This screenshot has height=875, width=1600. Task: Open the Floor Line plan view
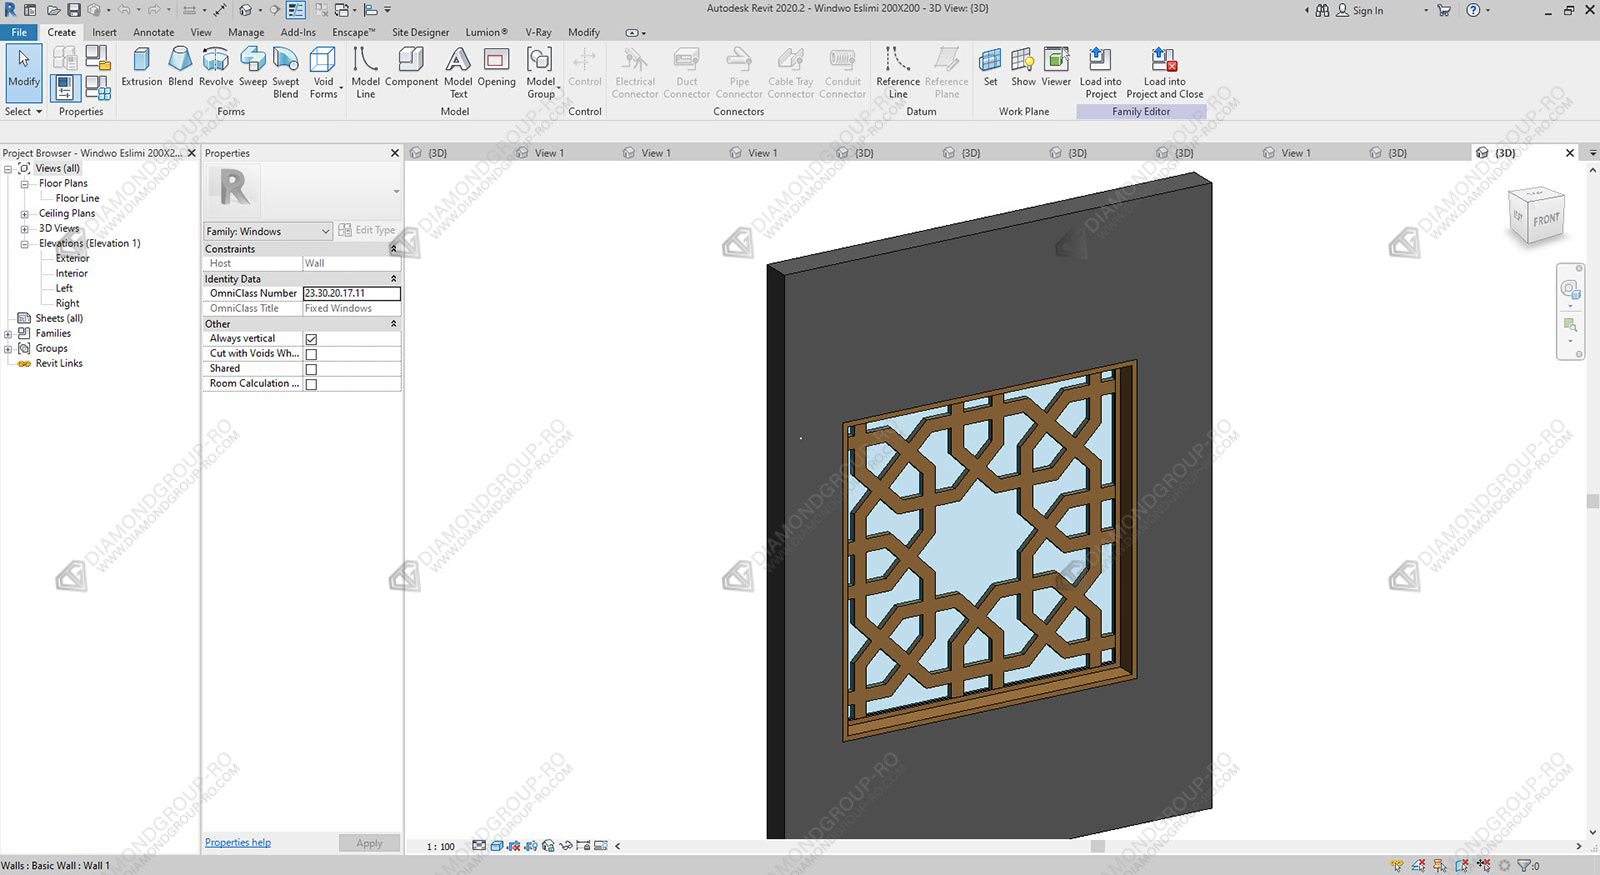coord(77,198)
